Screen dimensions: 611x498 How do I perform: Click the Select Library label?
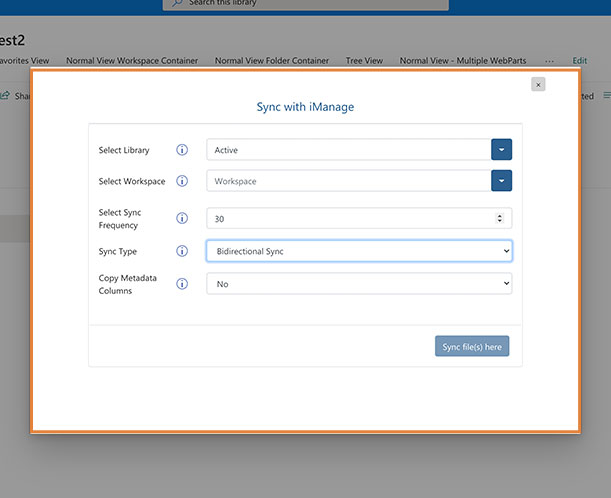point(124,150)
